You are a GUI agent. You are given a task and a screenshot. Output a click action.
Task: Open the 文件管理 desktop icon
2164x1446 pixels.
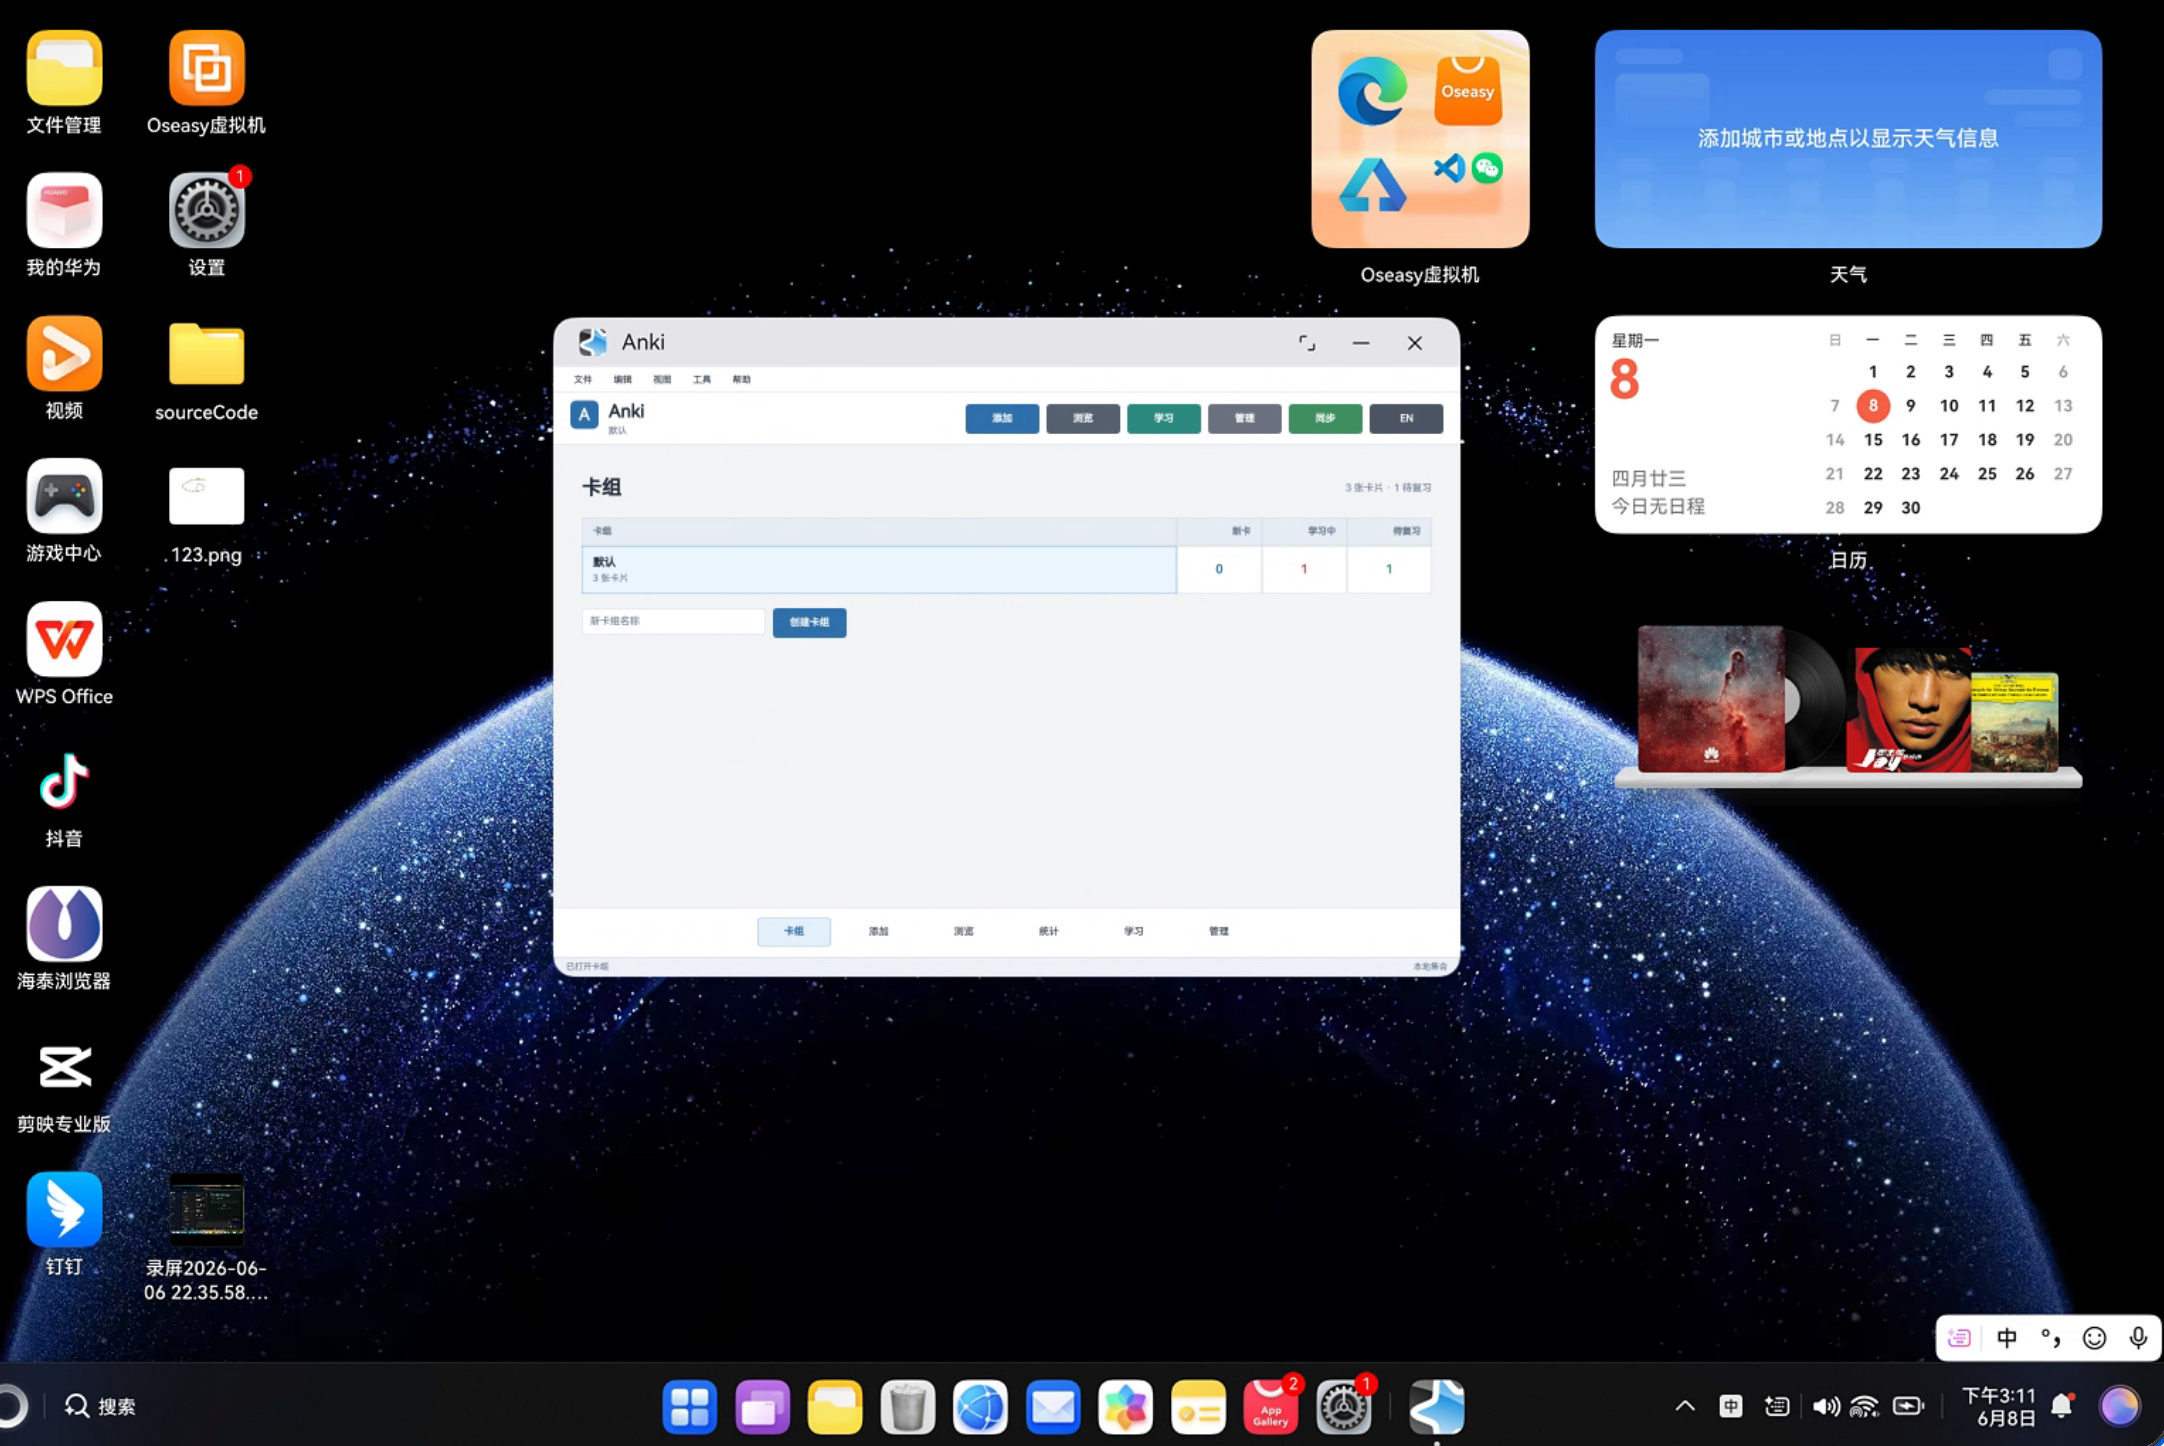click(x=64, y=68)
